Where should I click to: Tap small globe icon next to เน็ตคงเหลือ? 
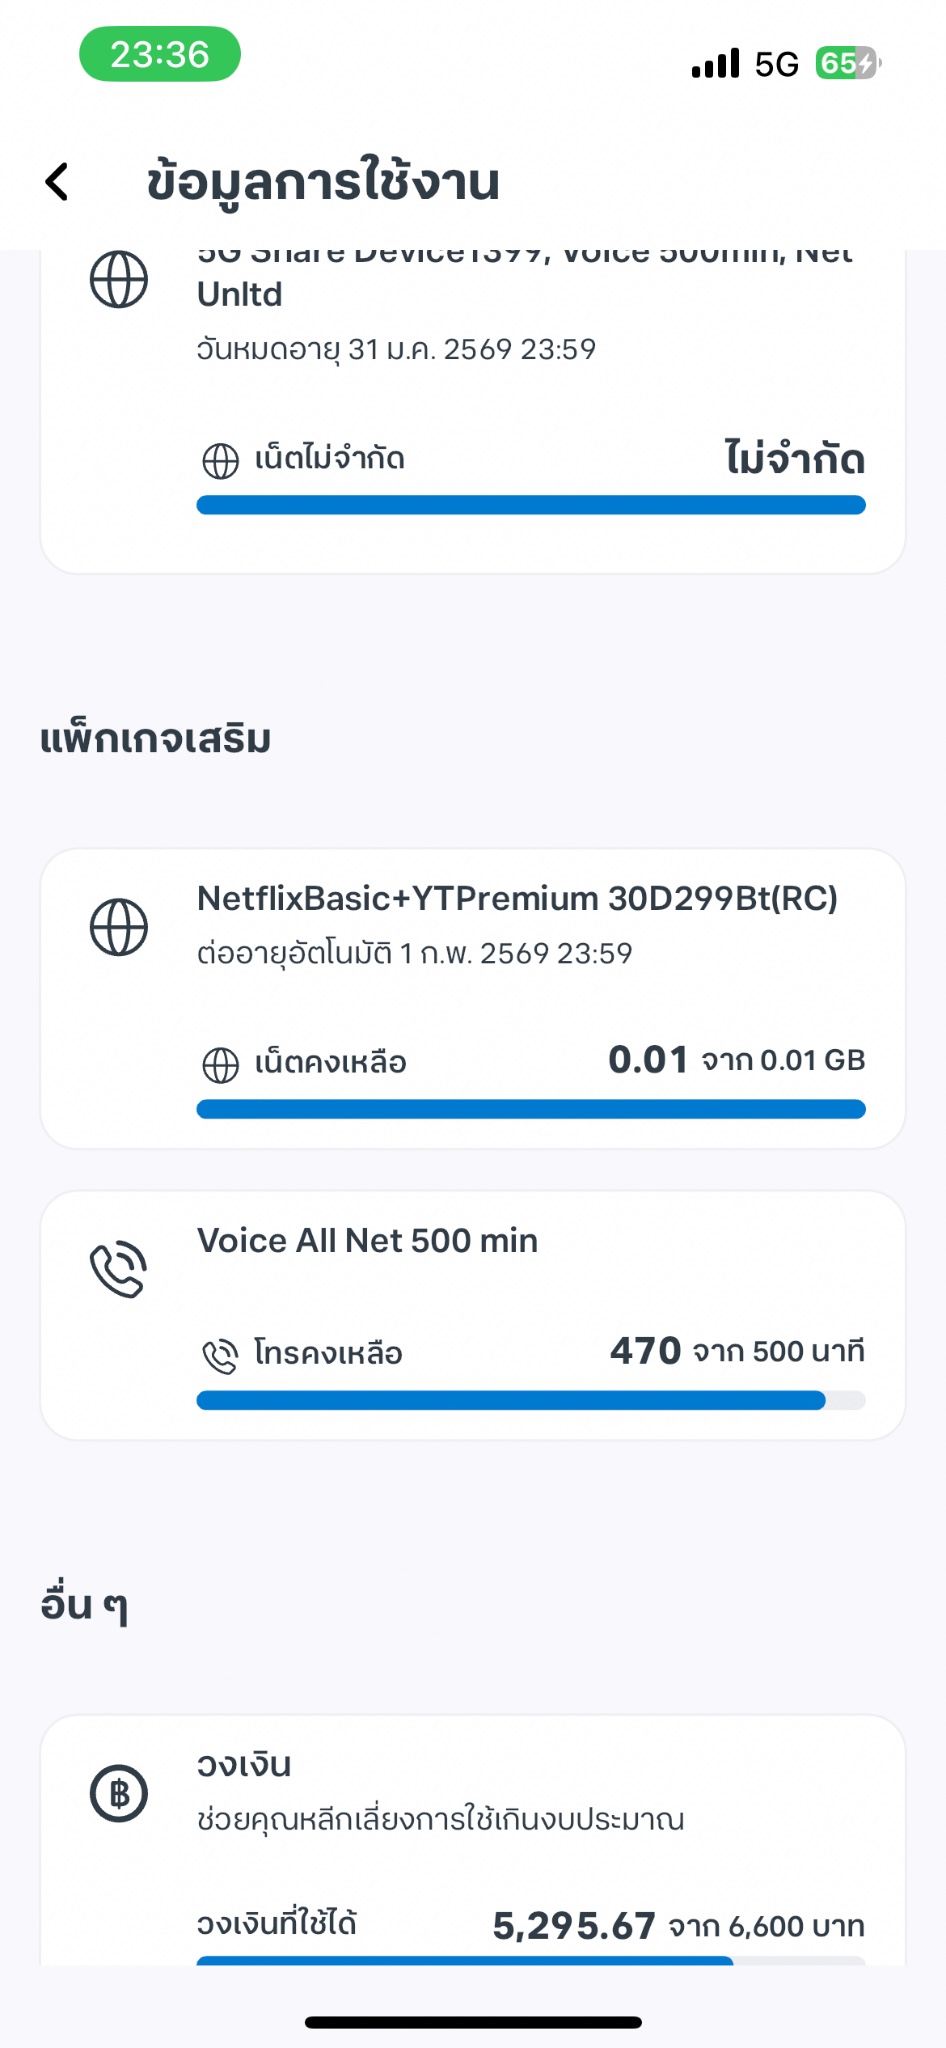point(220,1065)
